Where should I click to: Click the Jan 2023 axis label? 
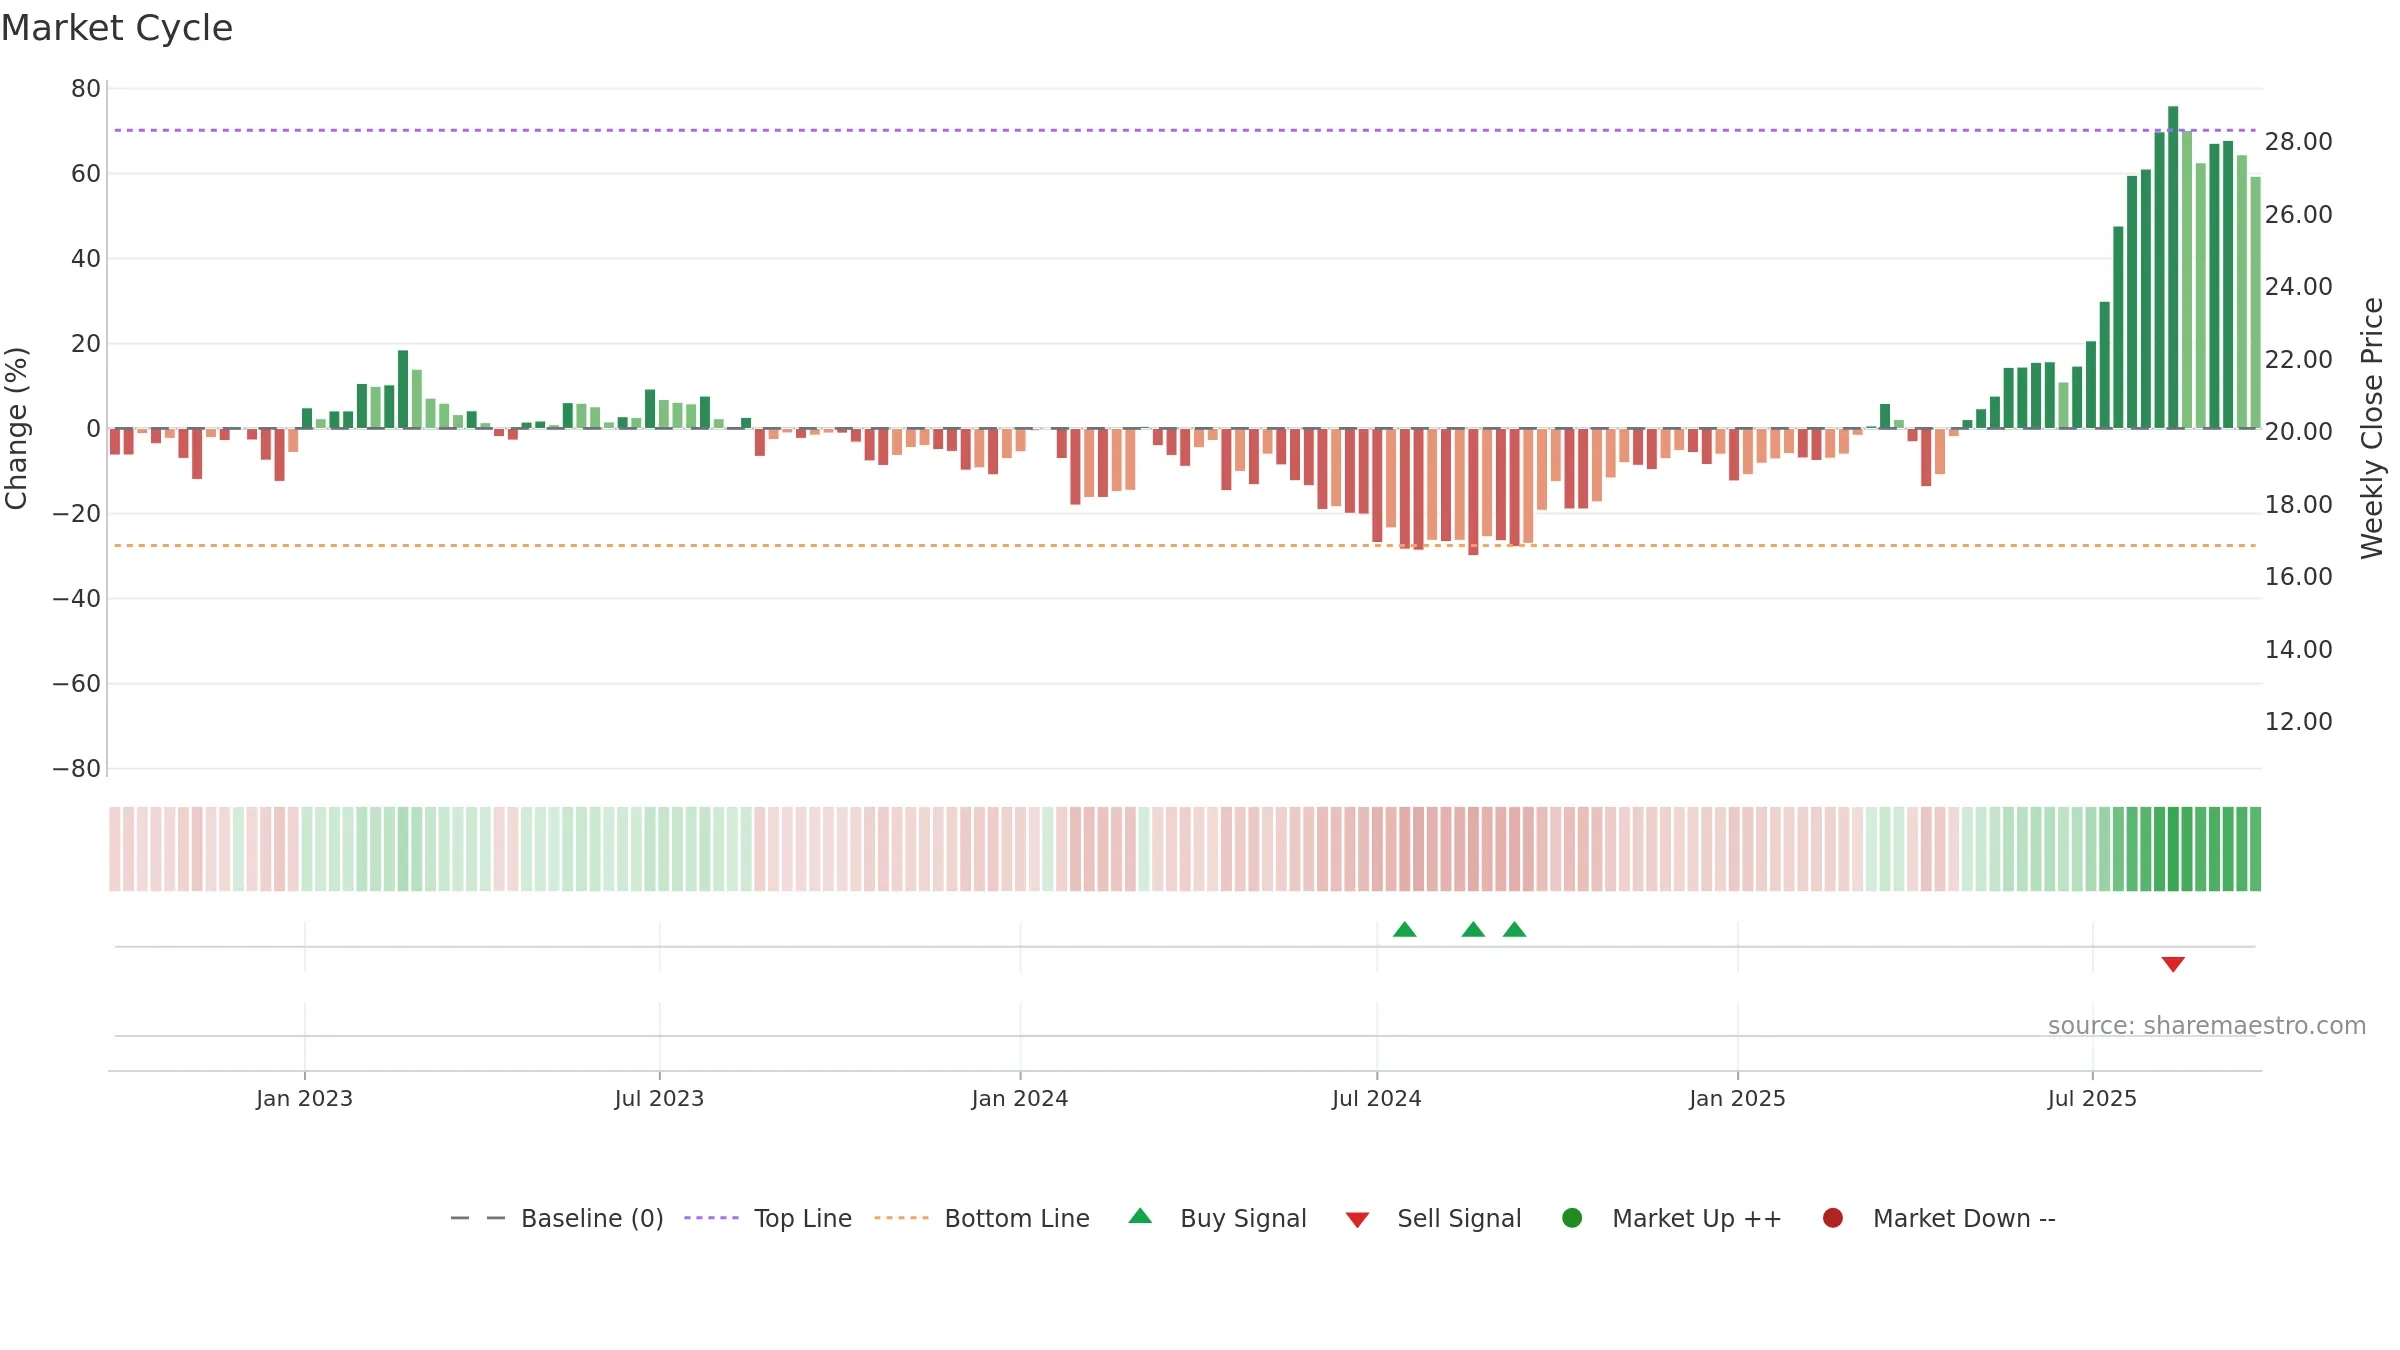click(304, 1098)
